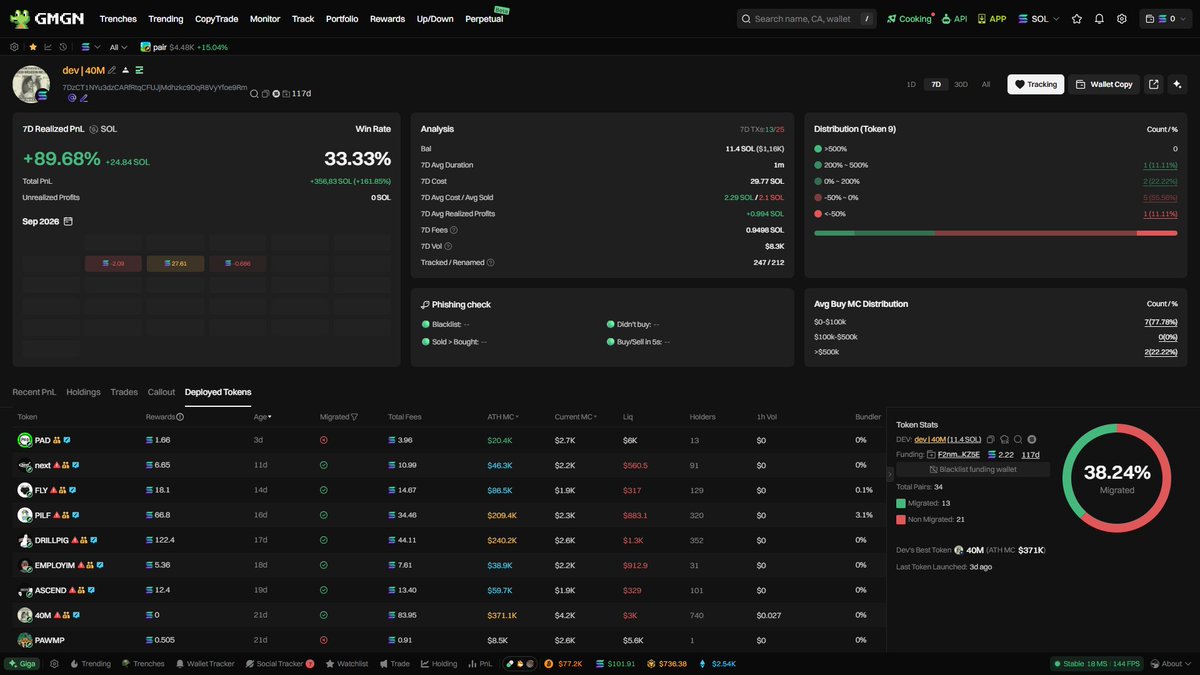This screenshot has width=1200, height=675.
Task: Click the history clock icon in sub-toolbar
Action: coord(63,47)
